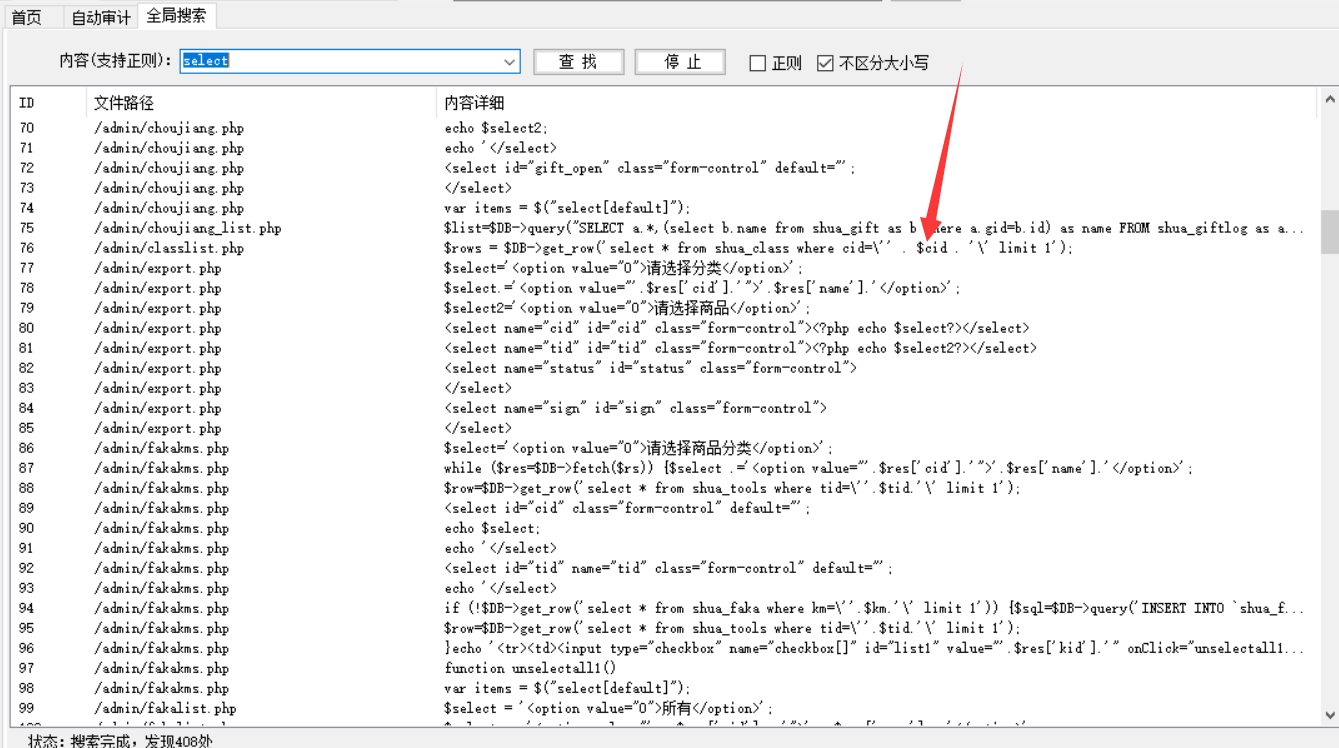Image resolution: width=1339 pixels, height=748 pixels.
Task: Select /admin/choujiang_list.php path in row 75
Action: coord(188,228)
